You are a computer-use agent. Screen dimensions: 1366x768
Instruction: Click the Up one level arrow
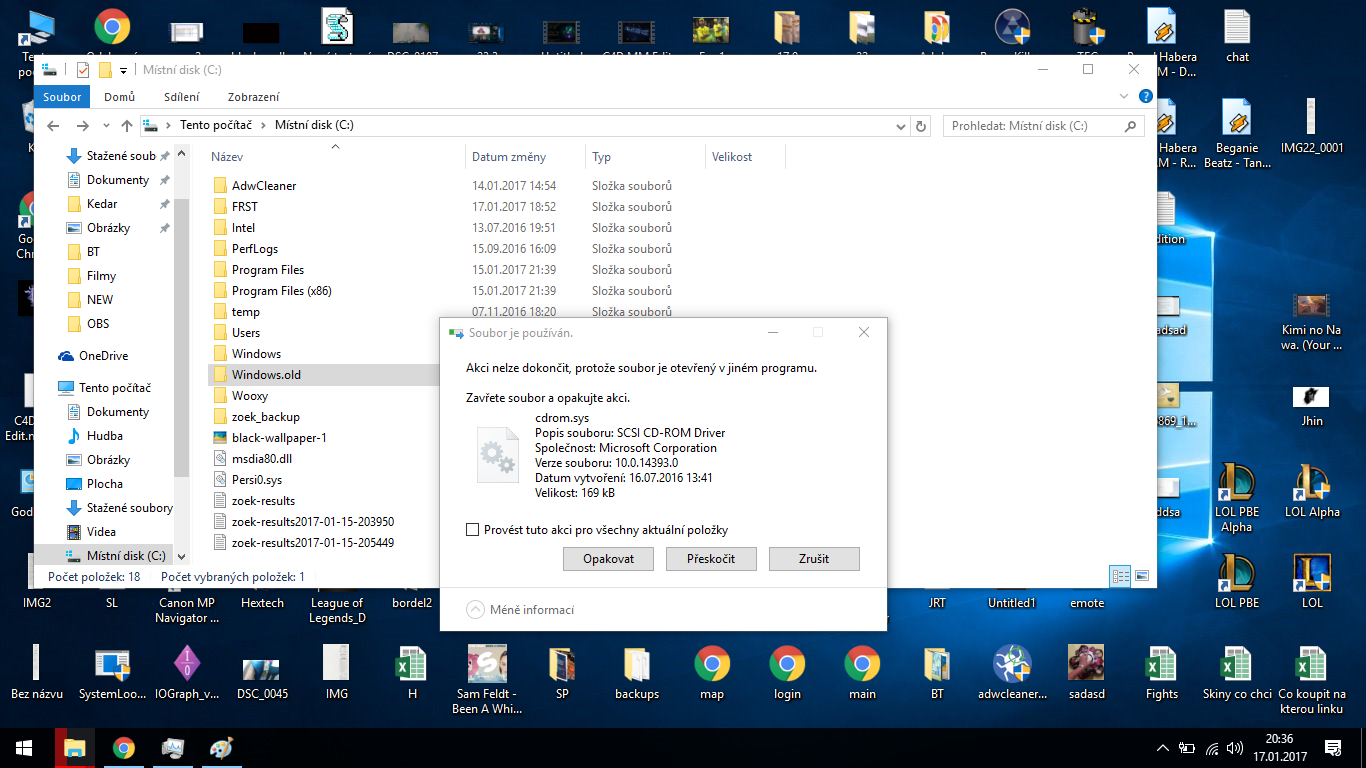pos(127,126)
